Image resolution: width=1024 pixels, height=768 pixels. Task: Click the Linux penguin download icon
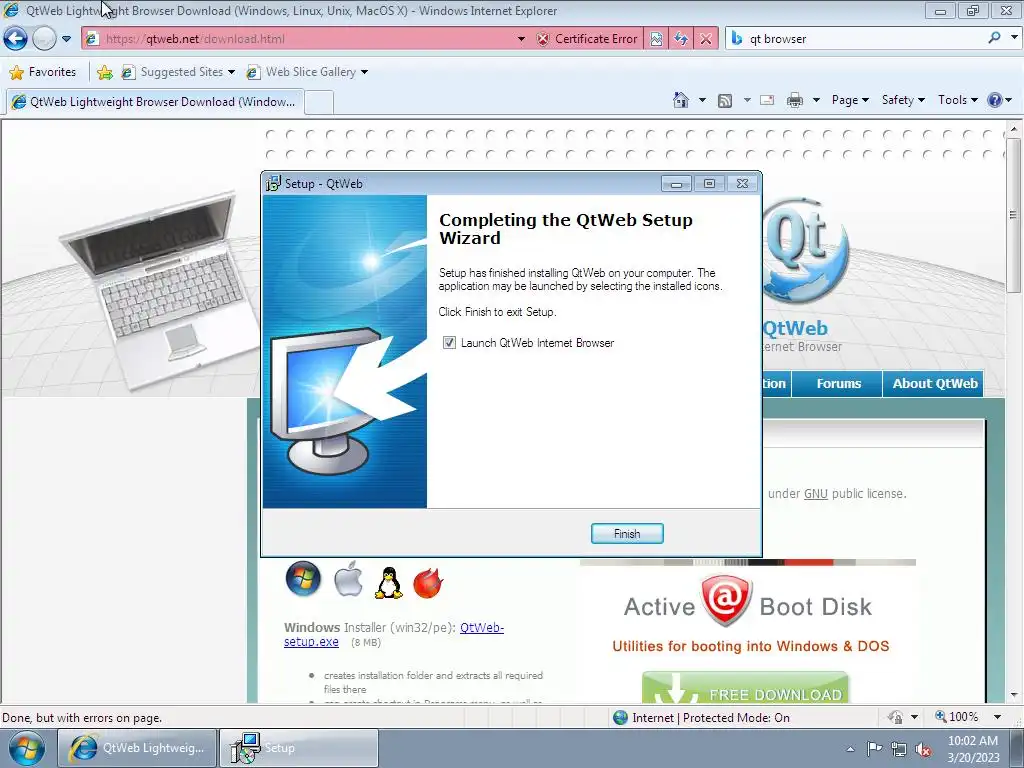[x=389, y=583]
